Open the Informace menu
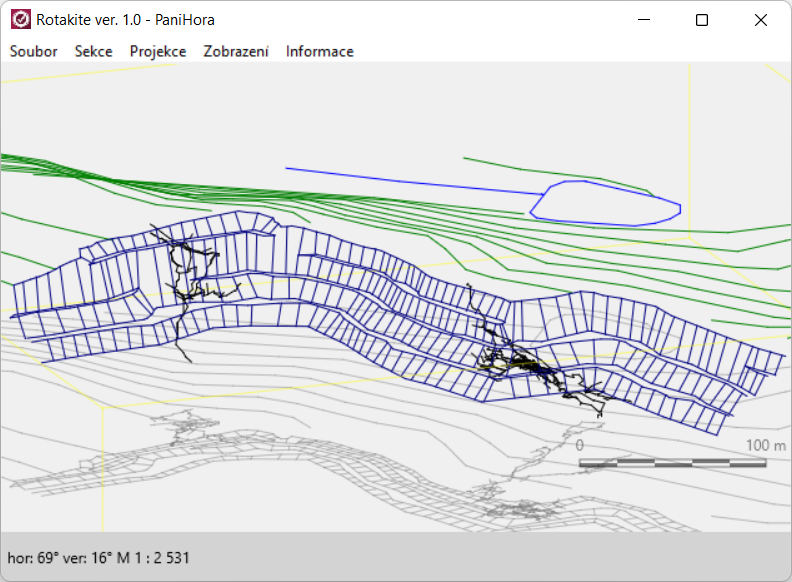The width and height of the screenshot is (792, 582). pos(320,52)
